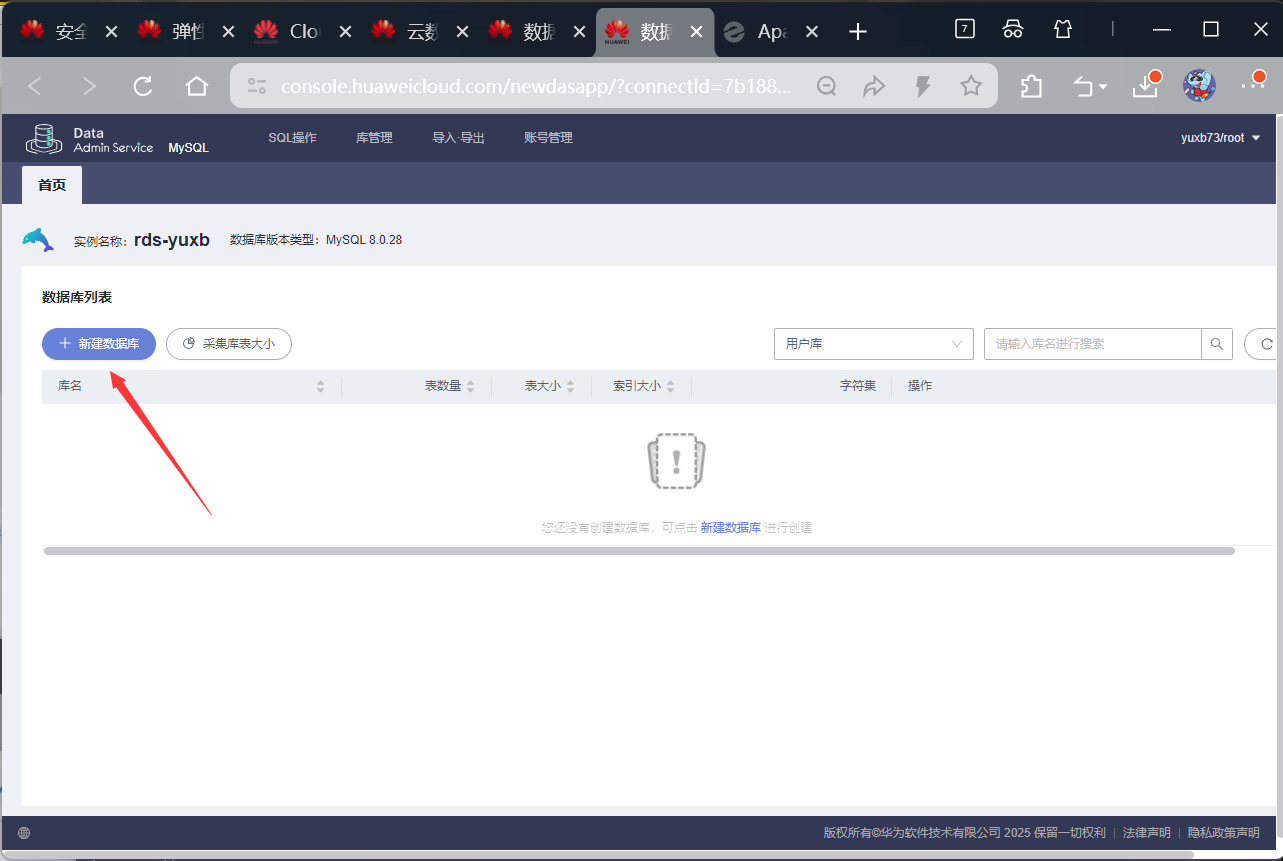Open the downloads icon in the browser toolbar

1146,86
